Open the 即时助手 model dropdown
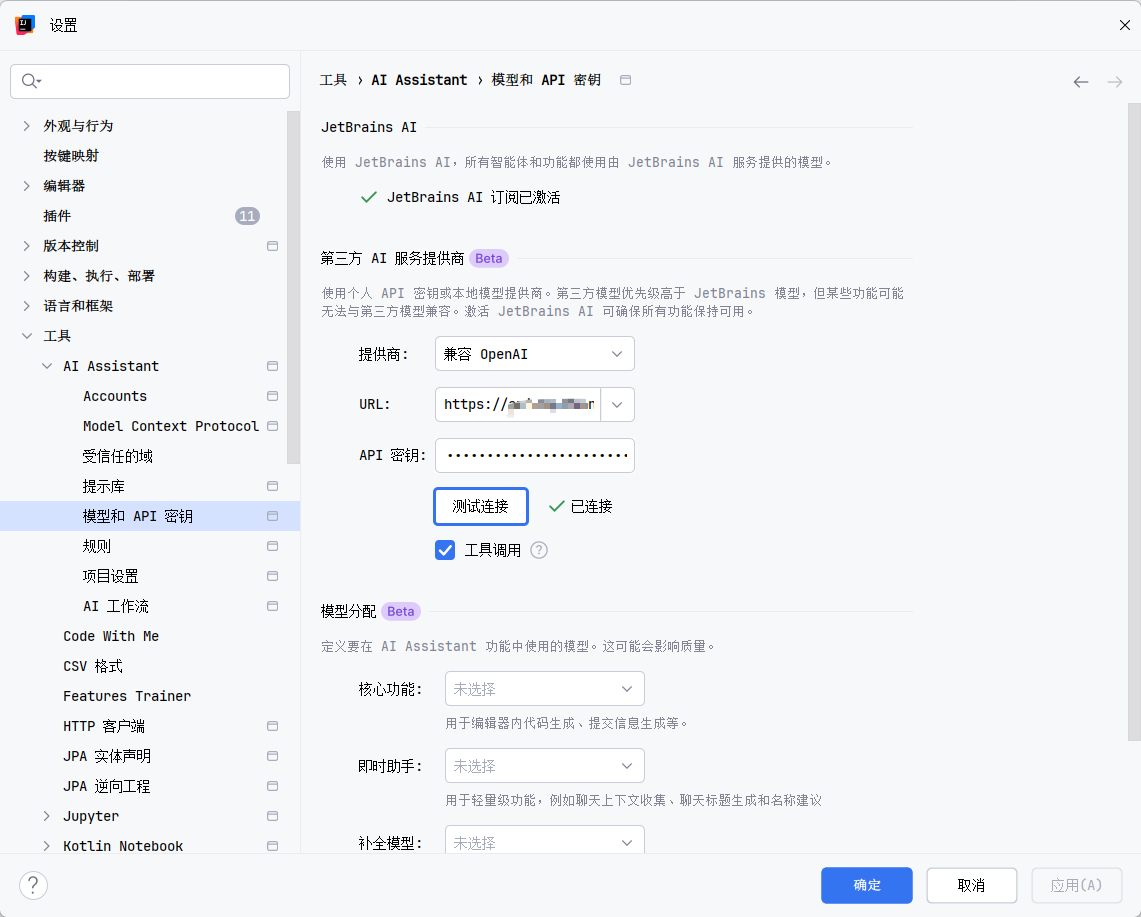1141x917 pixels. pos(544,766)
